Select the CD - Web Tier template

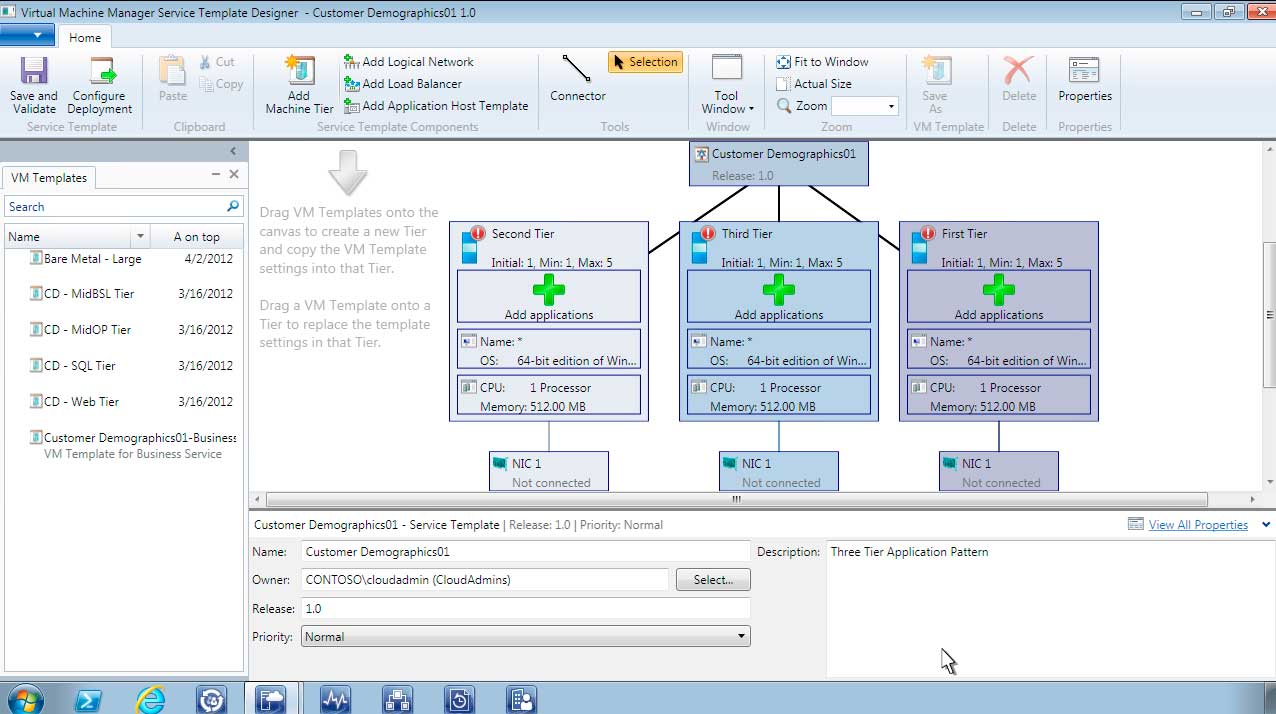(x=81, y=402)
